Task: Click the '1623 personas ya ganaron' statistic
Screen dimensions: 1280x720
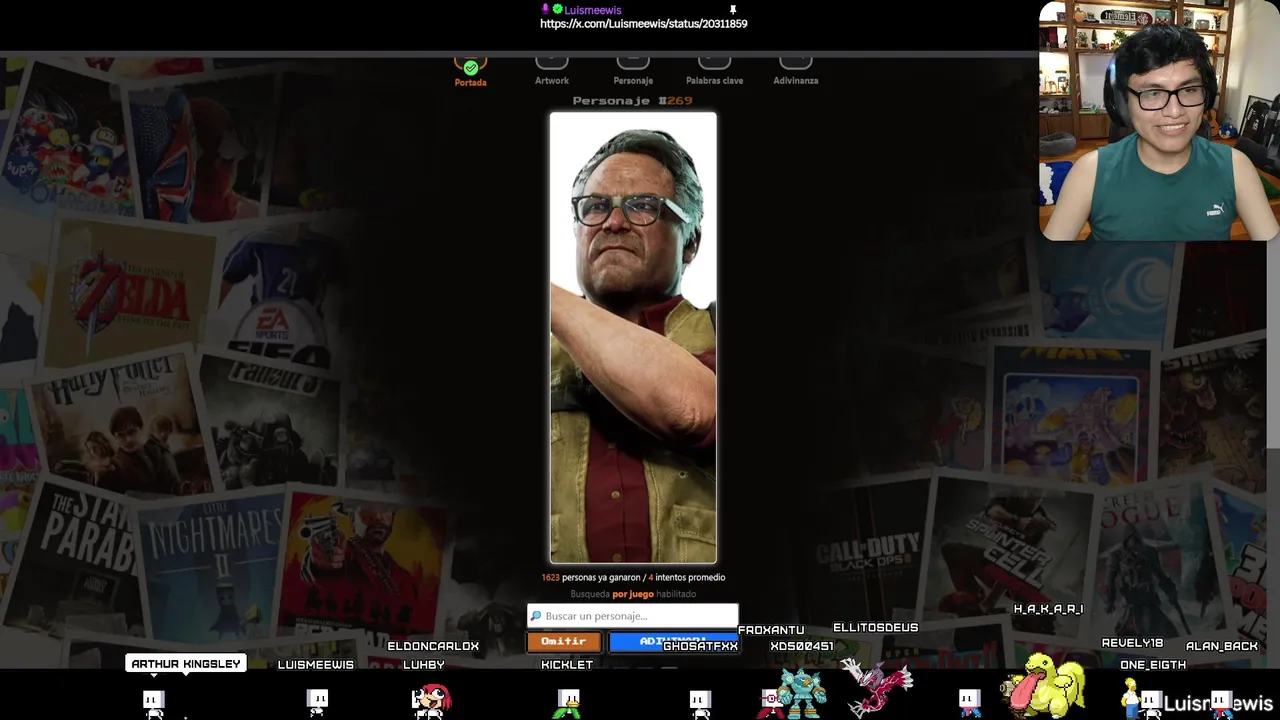Action: [x=591, y=577]
